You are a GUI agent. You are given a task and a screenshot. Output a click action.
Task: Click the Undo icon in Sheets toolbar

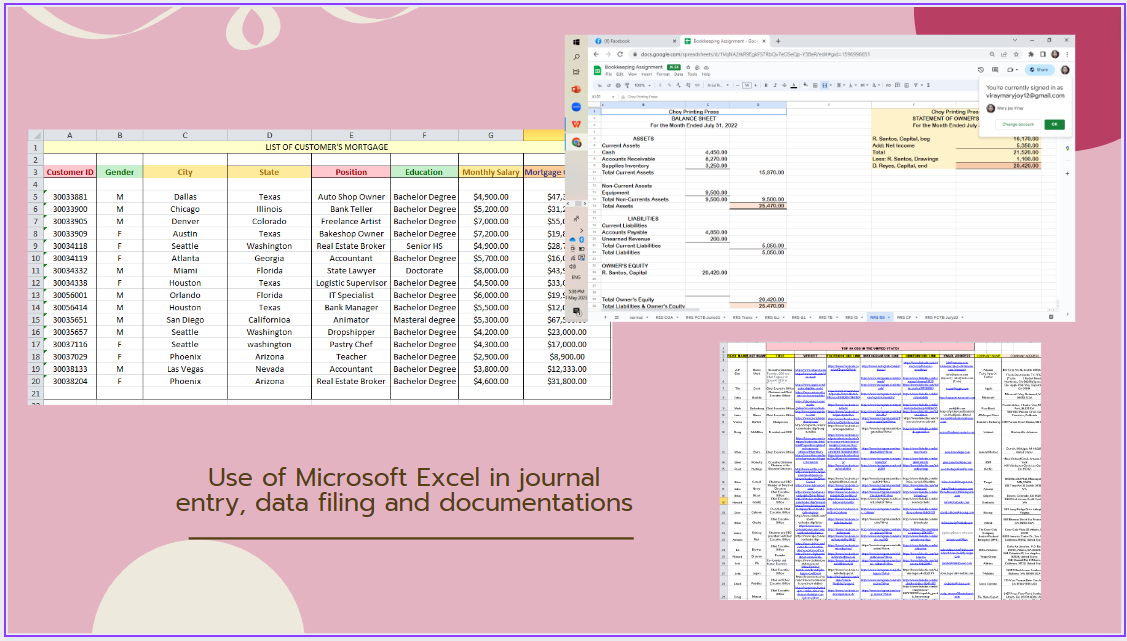(599, 85)
